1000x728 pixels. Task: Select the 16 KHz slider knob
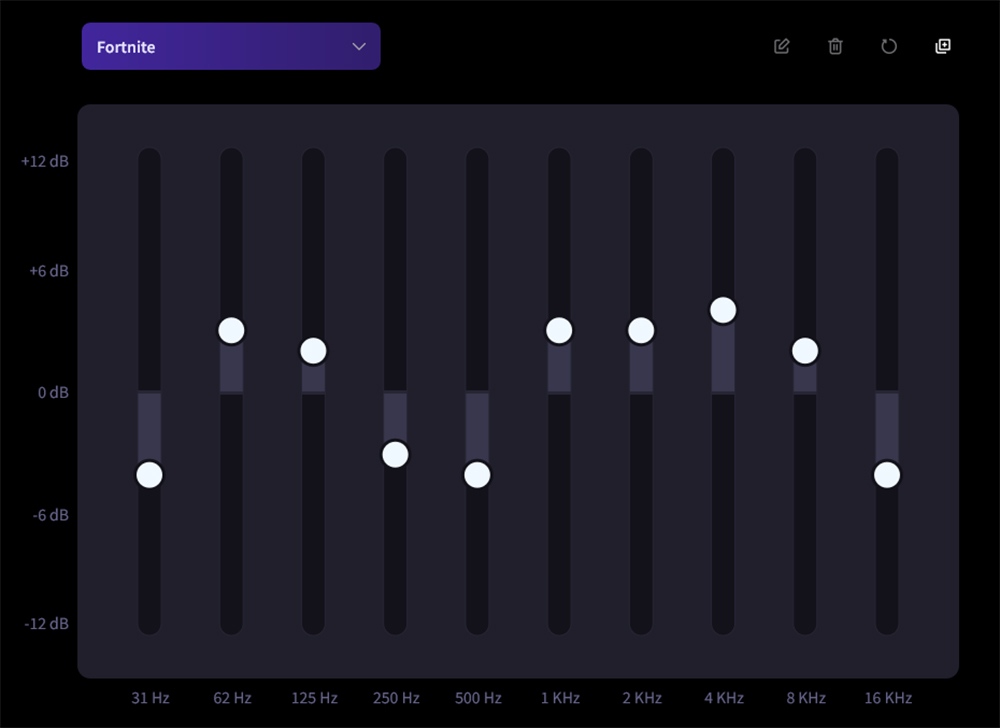click(x=887, y=474)
